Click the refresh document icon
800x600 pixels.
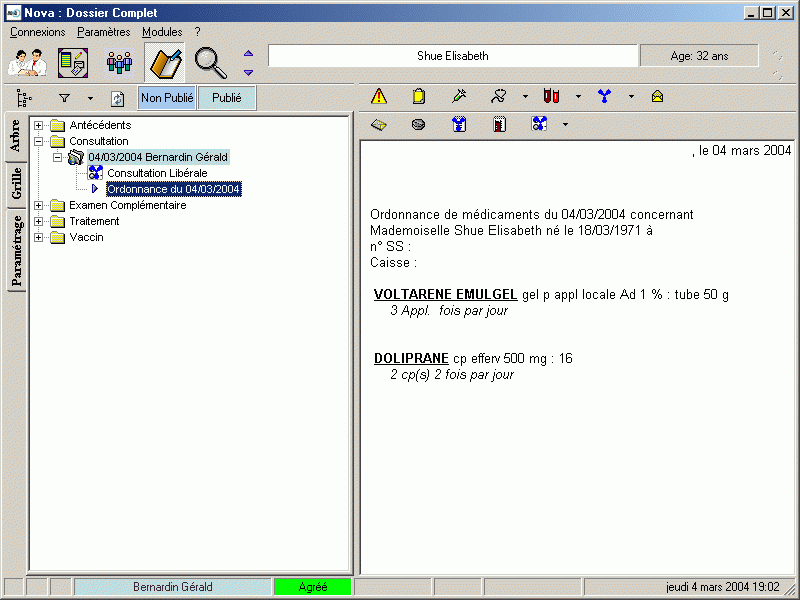tap(118, 98)
